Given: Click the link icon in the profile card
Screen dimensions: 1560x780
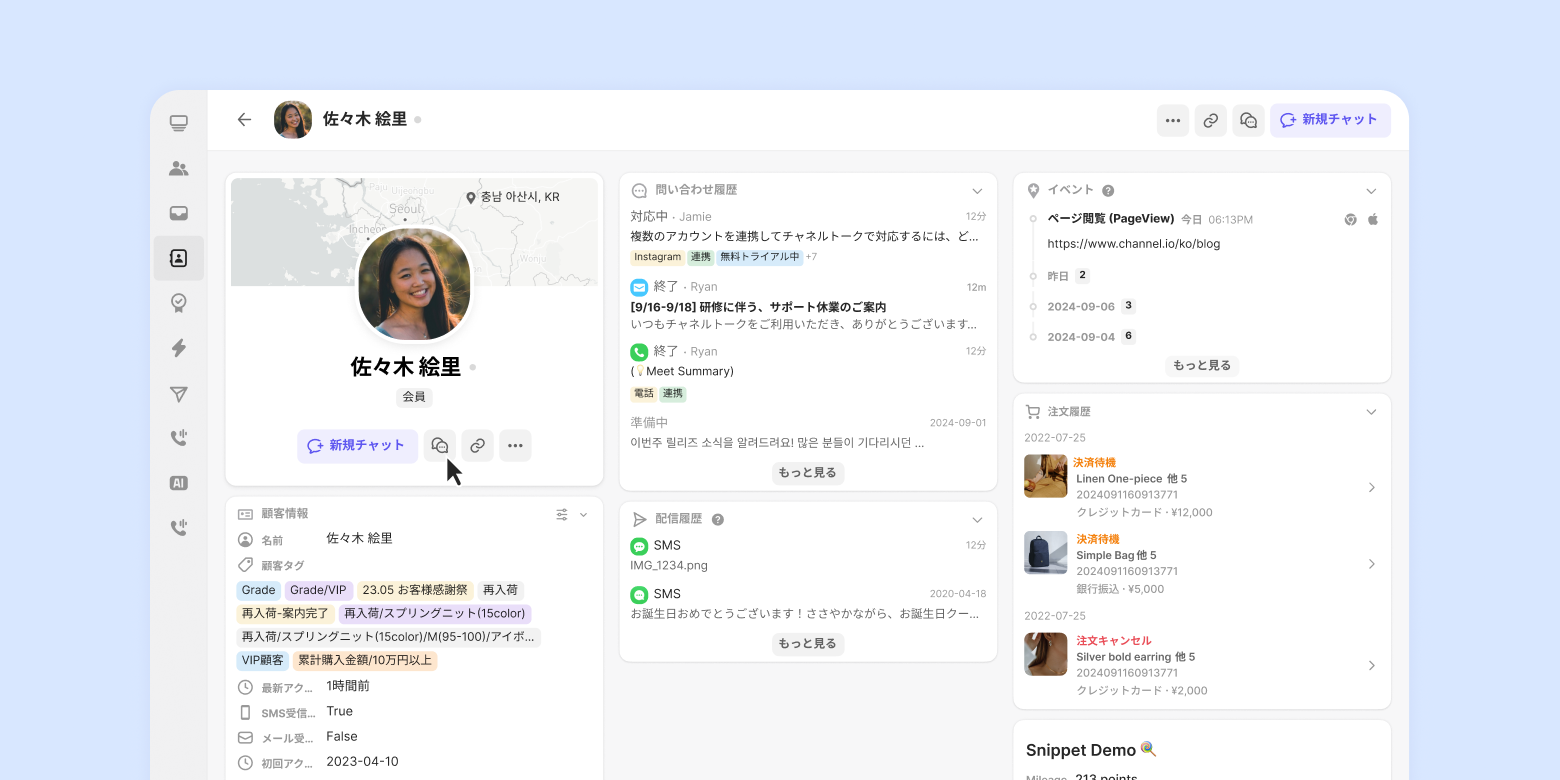Looking at the screenshot, I should (x=478, y=446).
